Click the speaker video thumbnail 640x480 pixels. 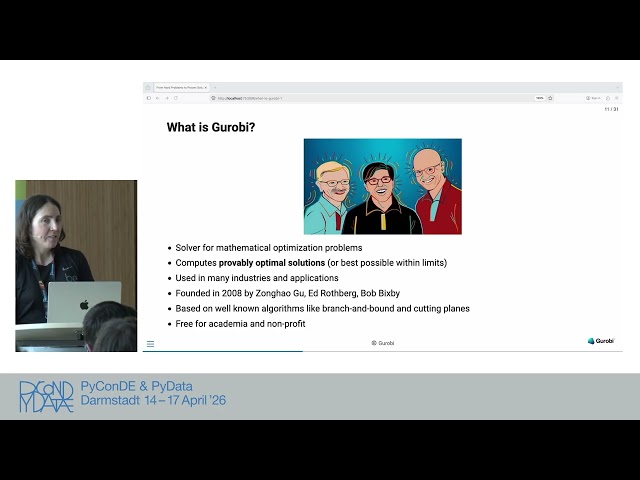pyautogui.click(x=76, y=266)
